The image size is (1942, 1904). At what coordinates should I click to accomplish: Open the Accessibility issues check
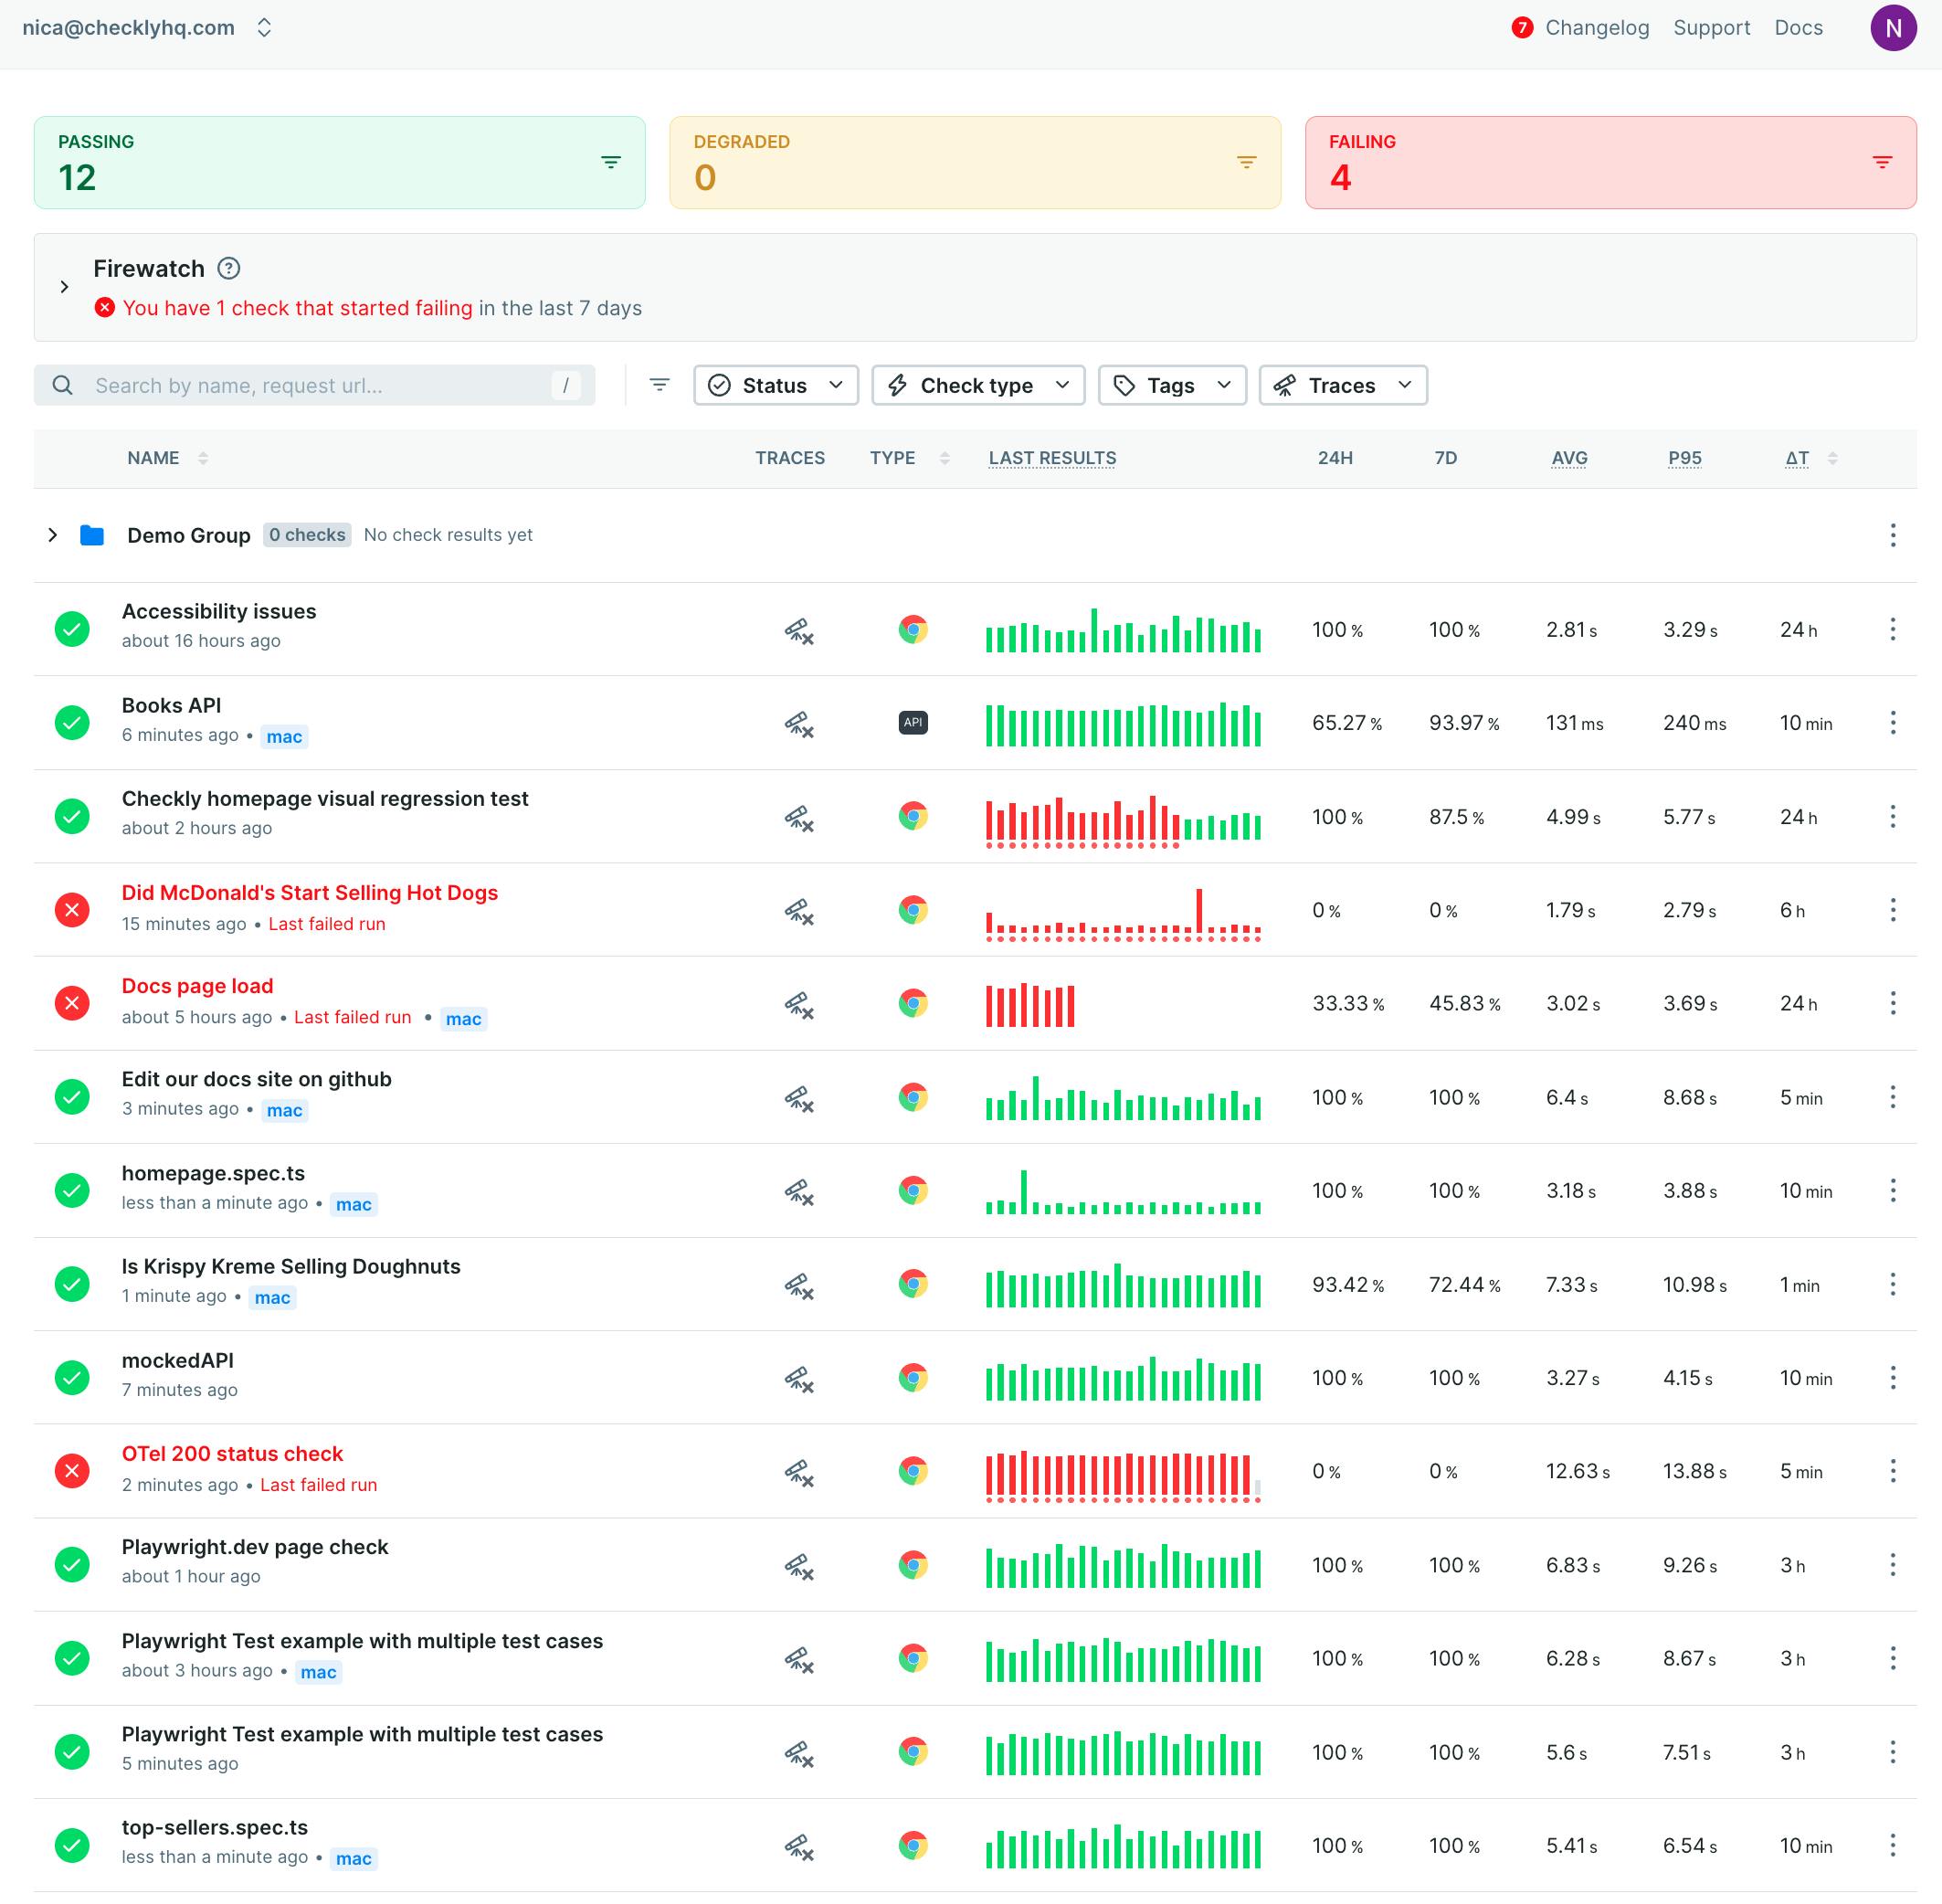tap(219, 611)
